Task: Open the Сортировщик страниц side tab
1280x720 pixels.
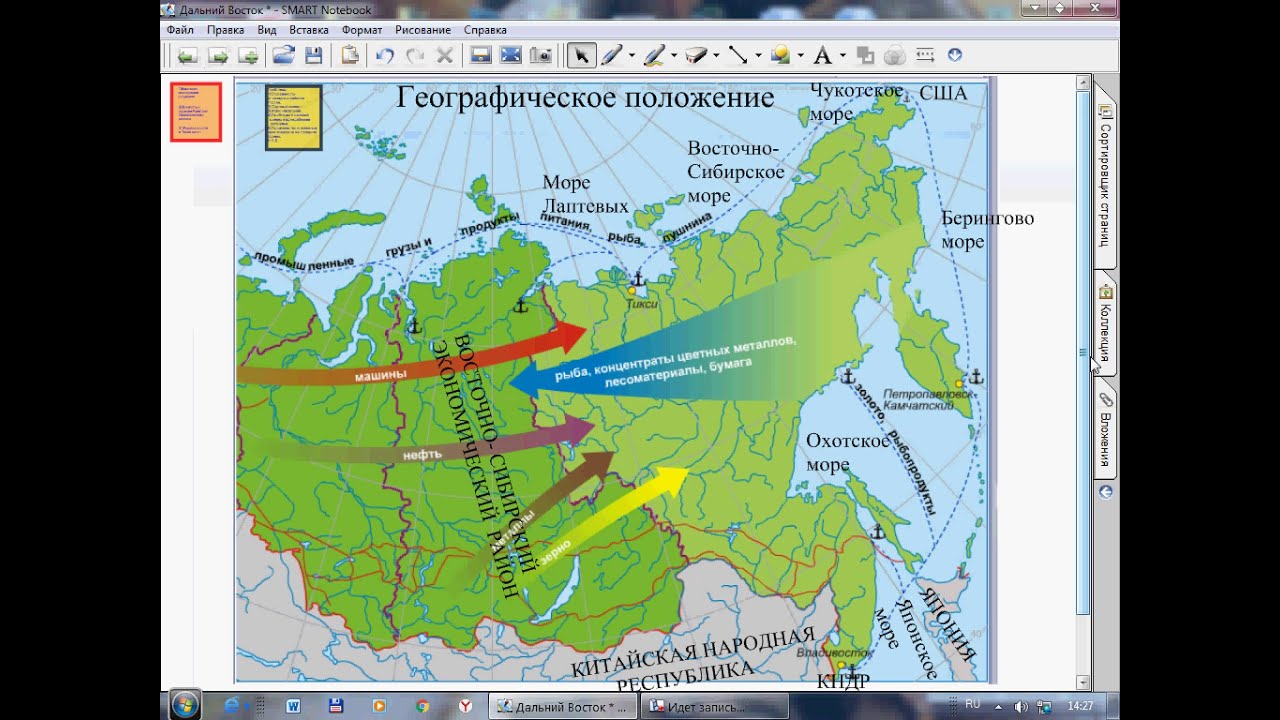Action: (1105, 175)
